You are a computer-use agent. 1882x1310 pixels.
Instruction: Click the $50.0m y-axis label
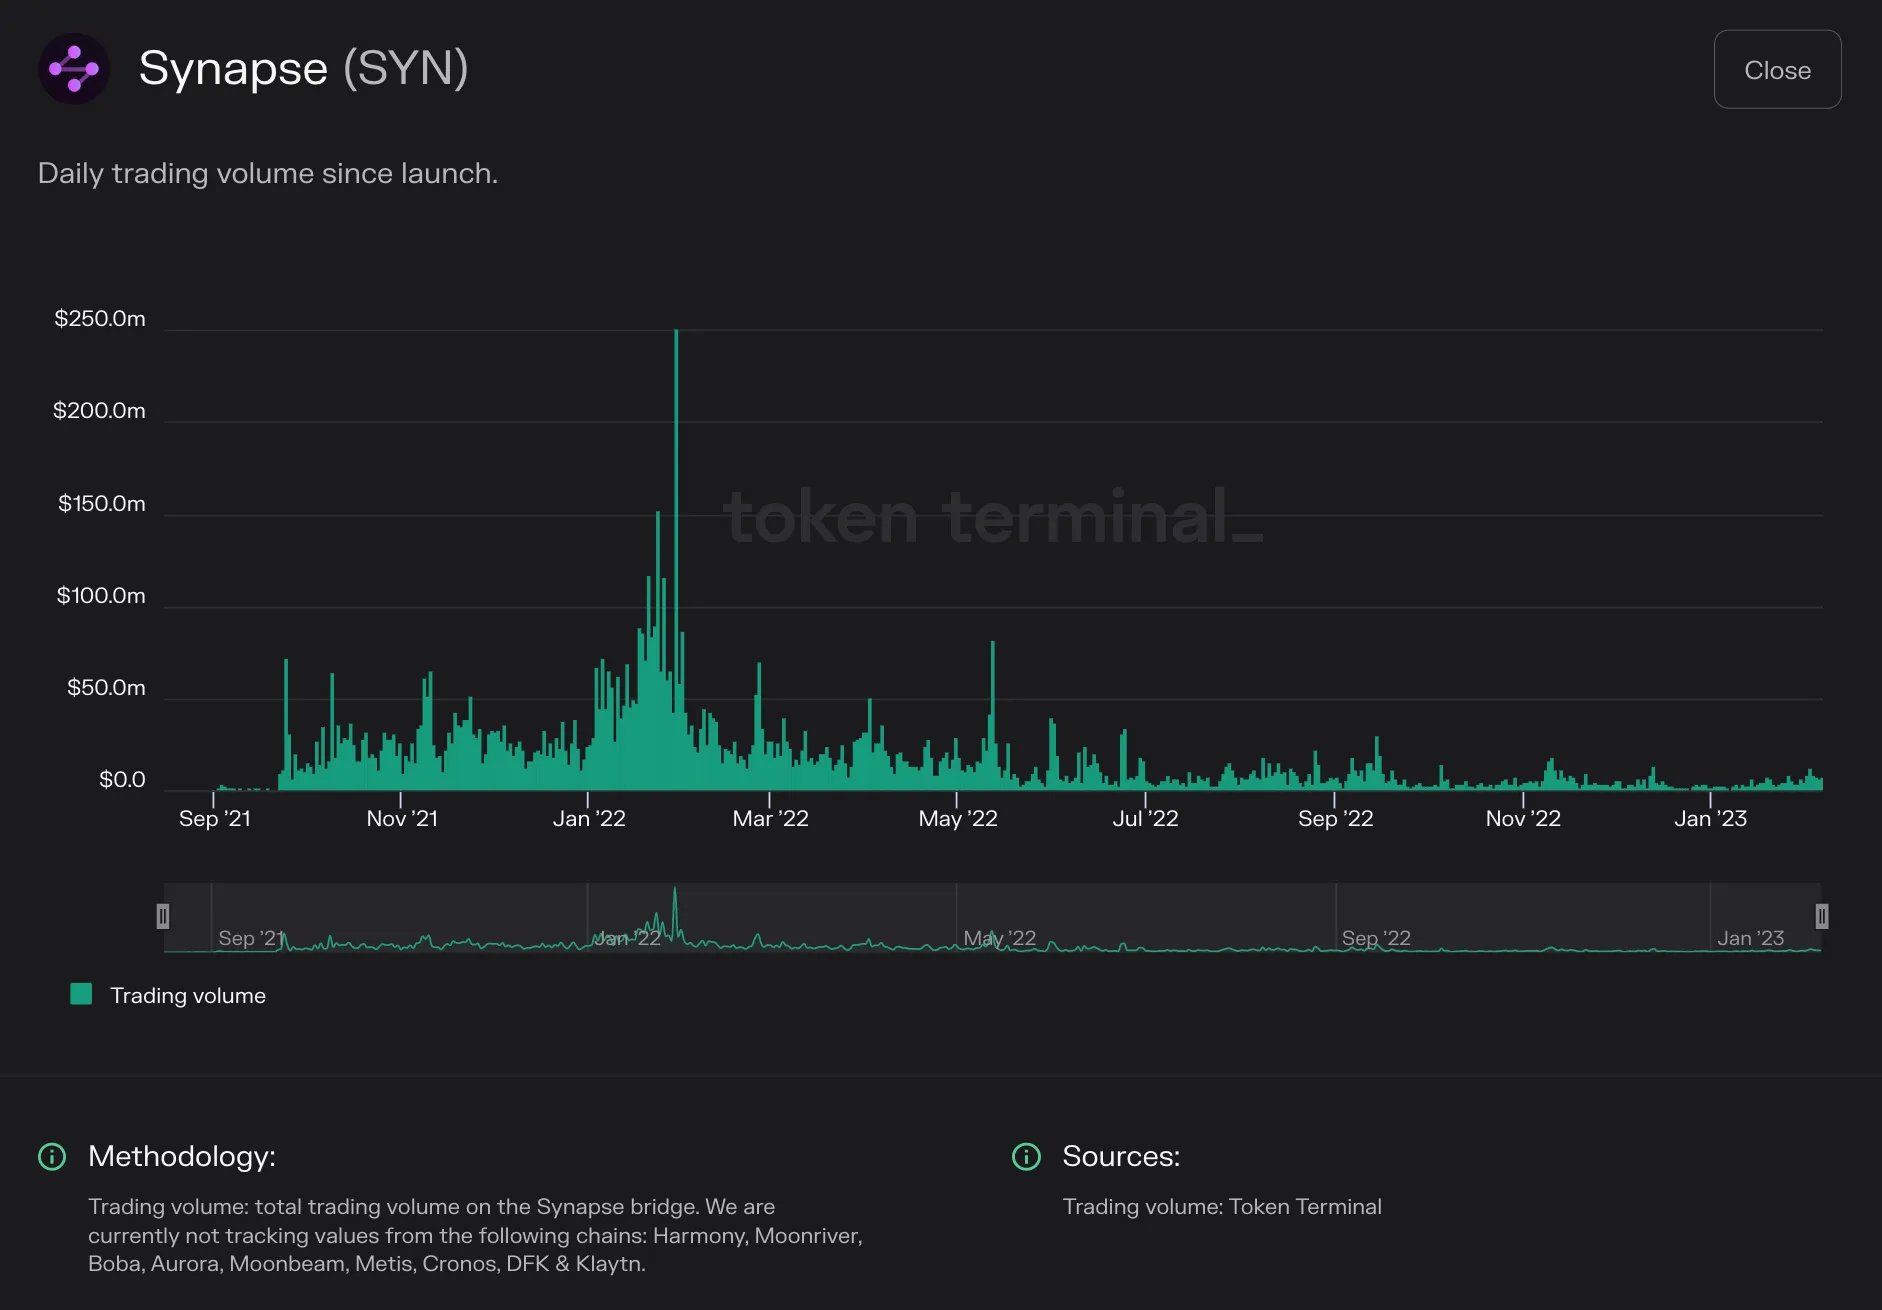[106, 687]
